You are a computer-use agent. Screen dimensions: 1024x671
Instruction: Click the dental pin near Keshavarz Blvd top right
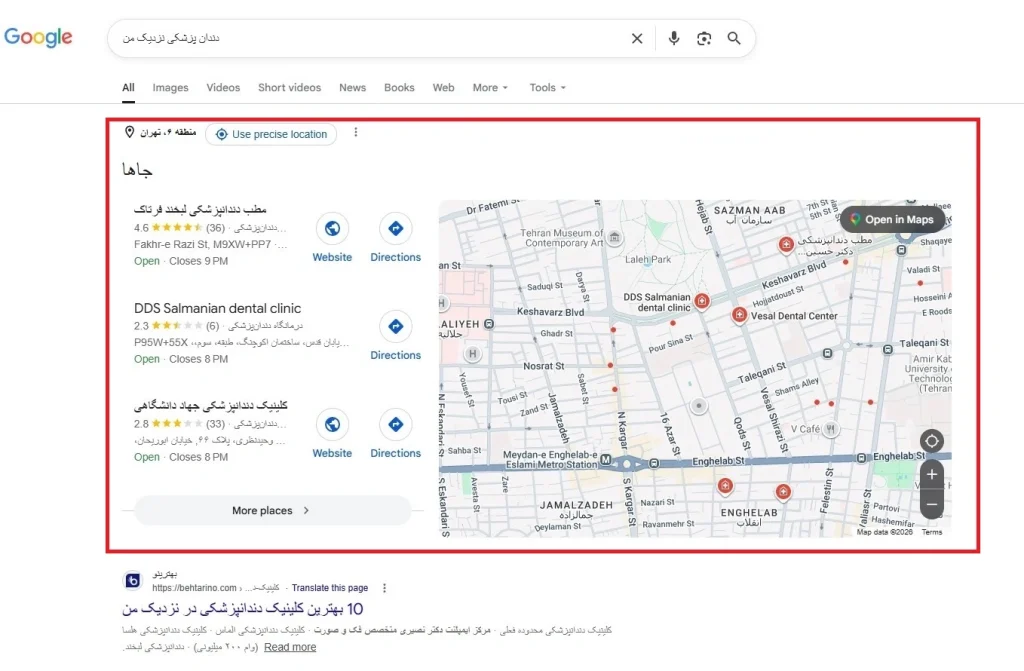pos(786,244)
